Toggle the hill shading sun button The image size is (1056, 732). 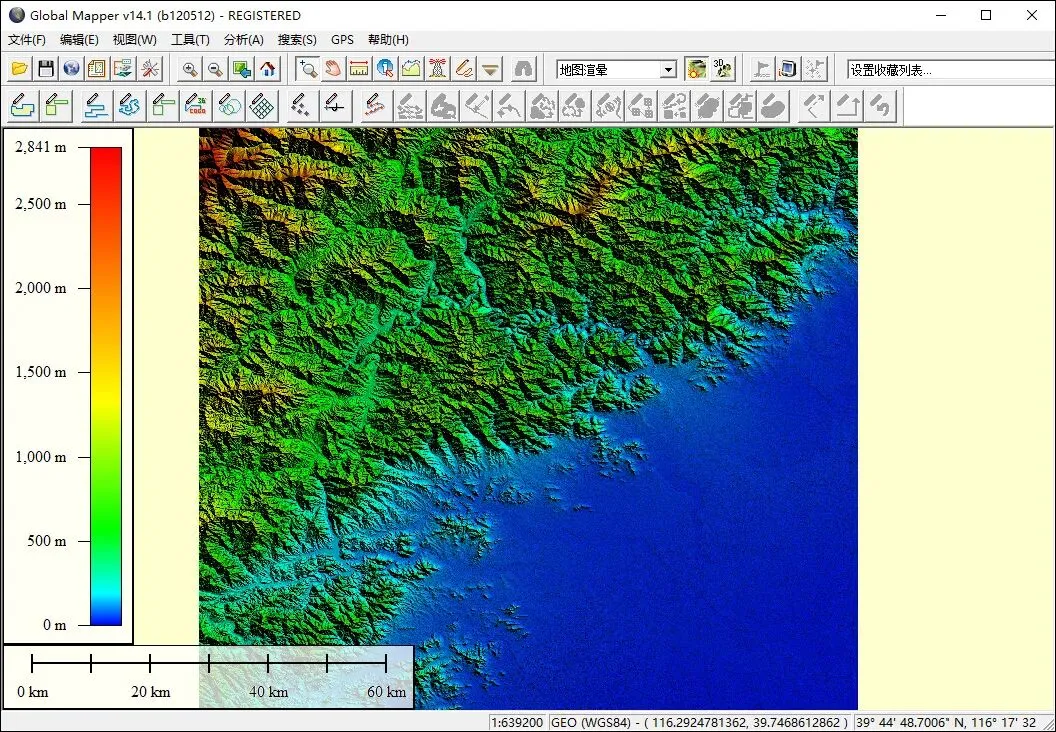(696, 69)
